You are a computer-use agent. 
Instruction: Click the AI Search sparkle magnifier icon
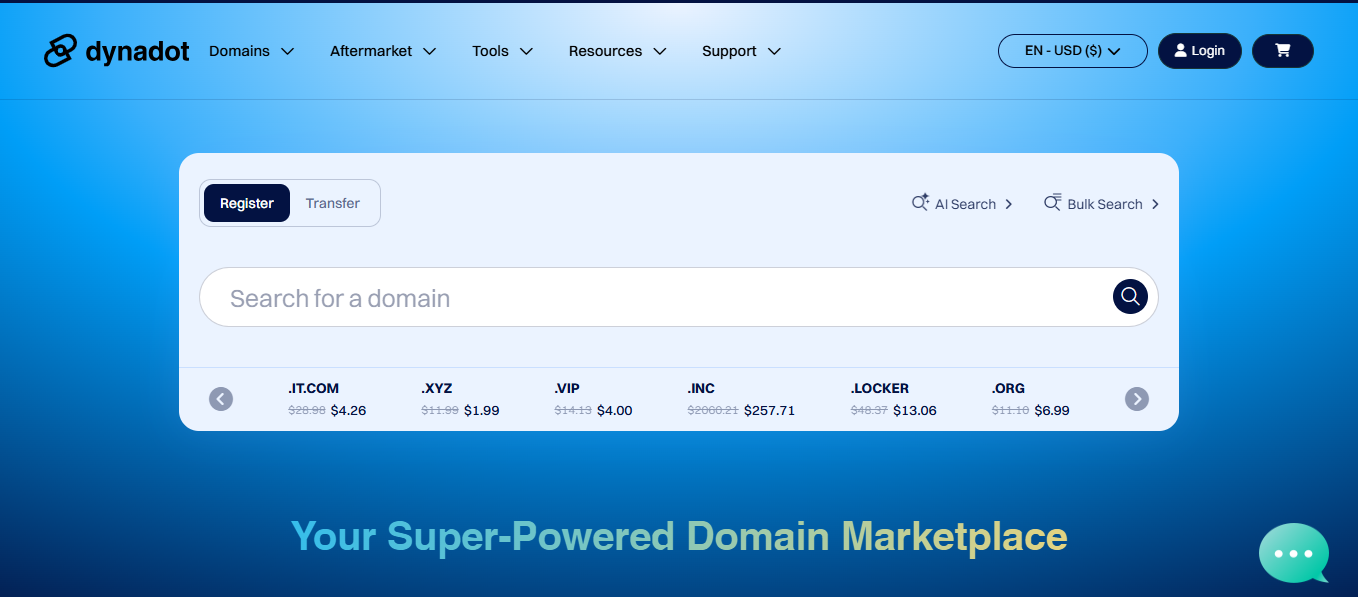click(x=920, y=203)
